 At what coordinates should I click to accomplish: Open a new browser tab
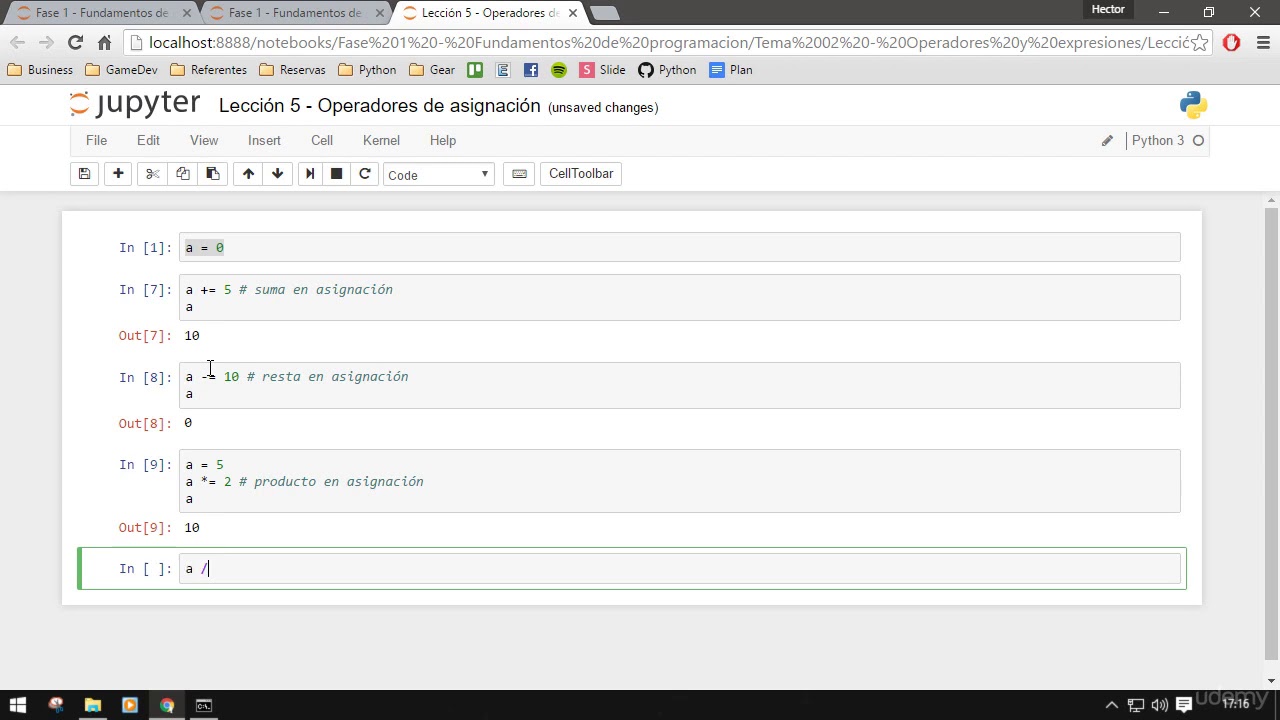604,13
